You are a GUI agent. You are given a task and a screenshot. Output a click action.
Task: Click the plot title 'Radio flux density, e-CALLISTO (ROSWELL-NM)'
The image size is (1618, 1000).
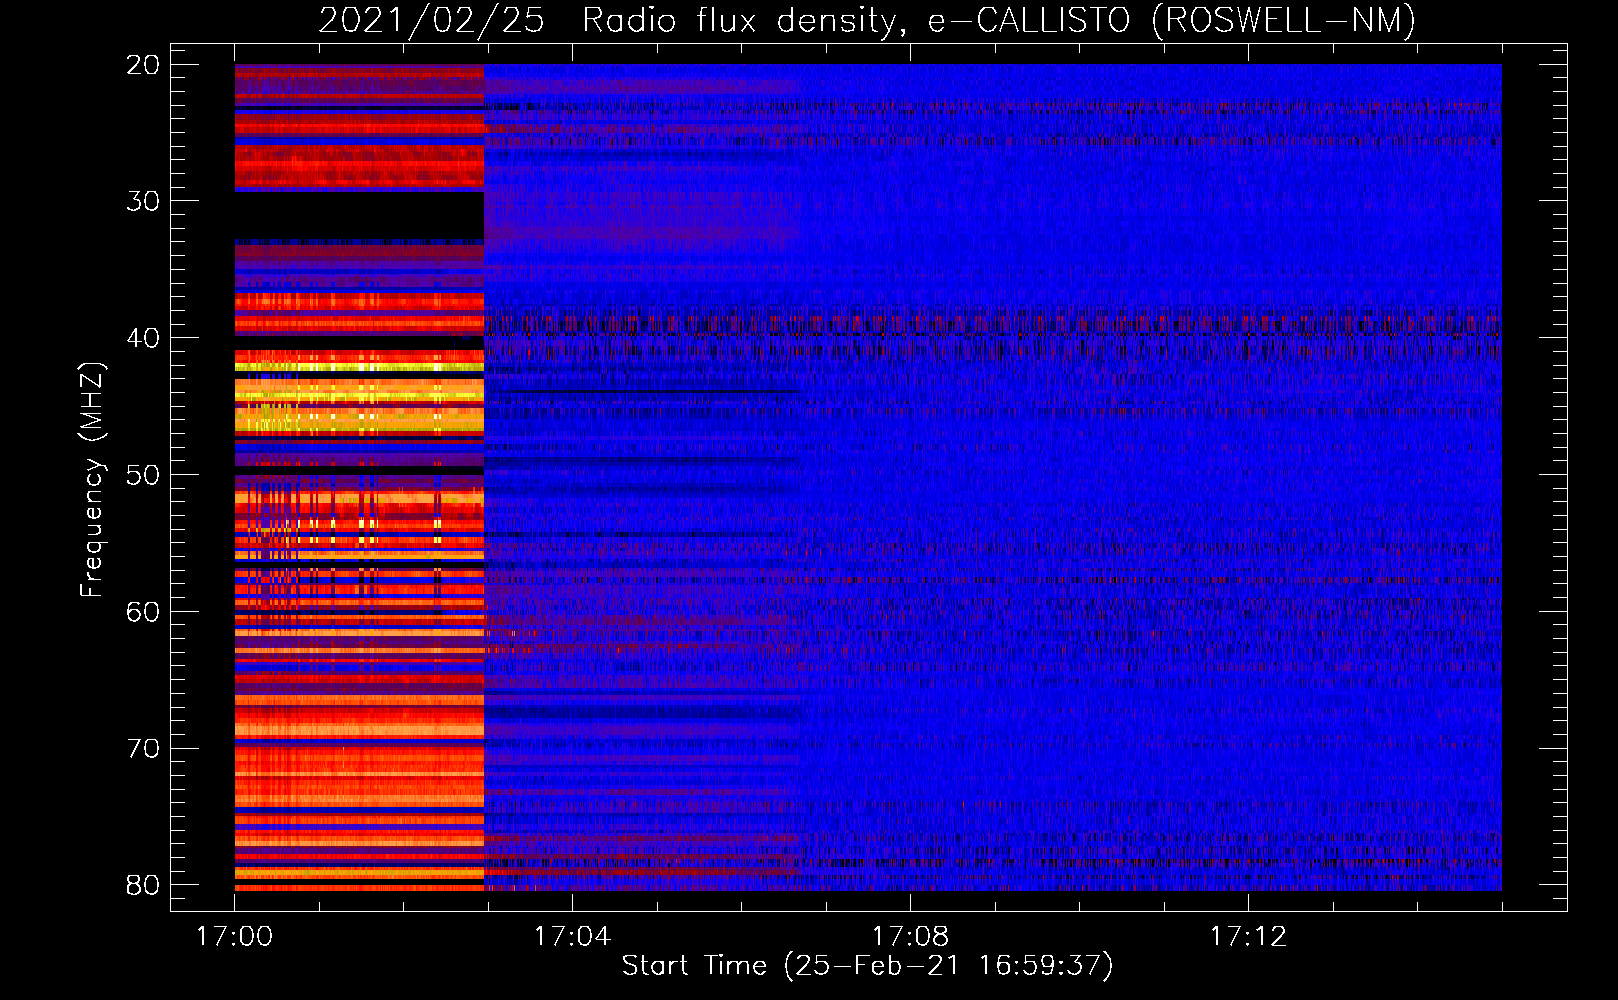pos(999,20)
